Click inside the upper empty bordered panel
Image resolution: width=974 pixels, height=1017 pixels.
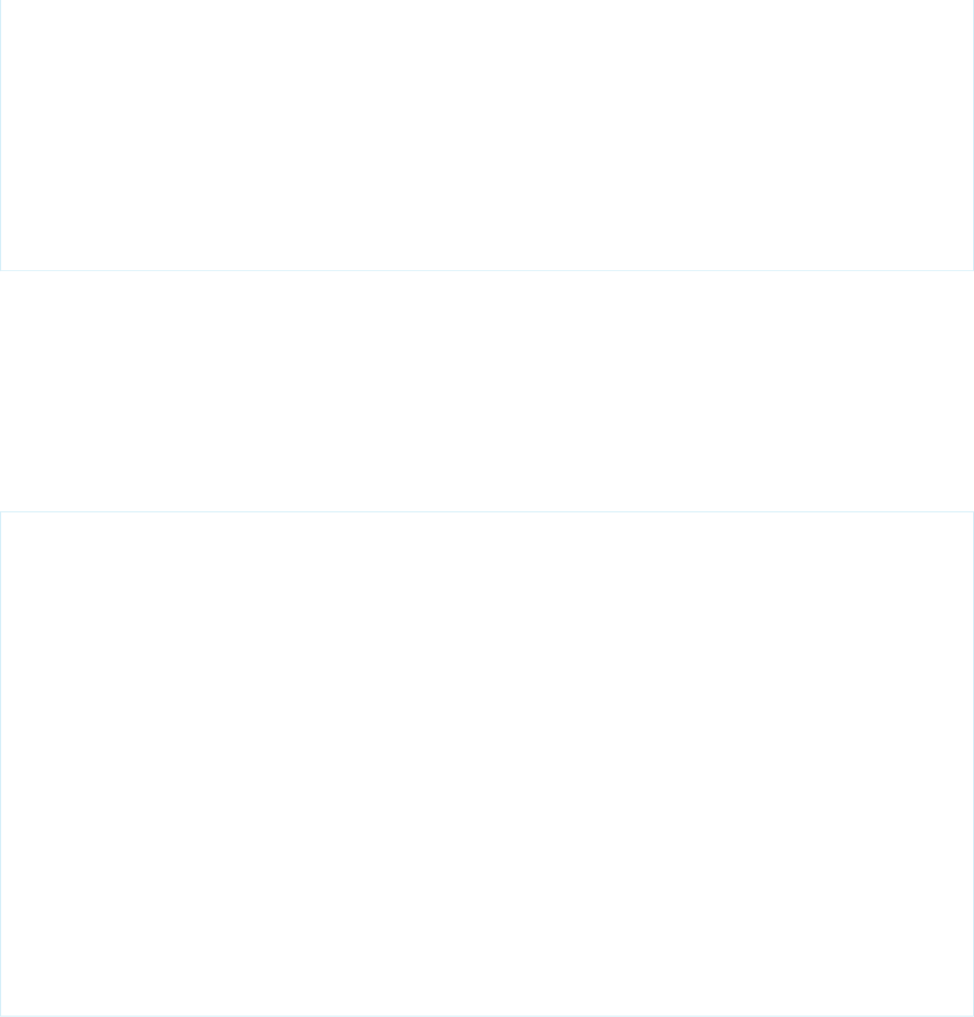[487, 135]
